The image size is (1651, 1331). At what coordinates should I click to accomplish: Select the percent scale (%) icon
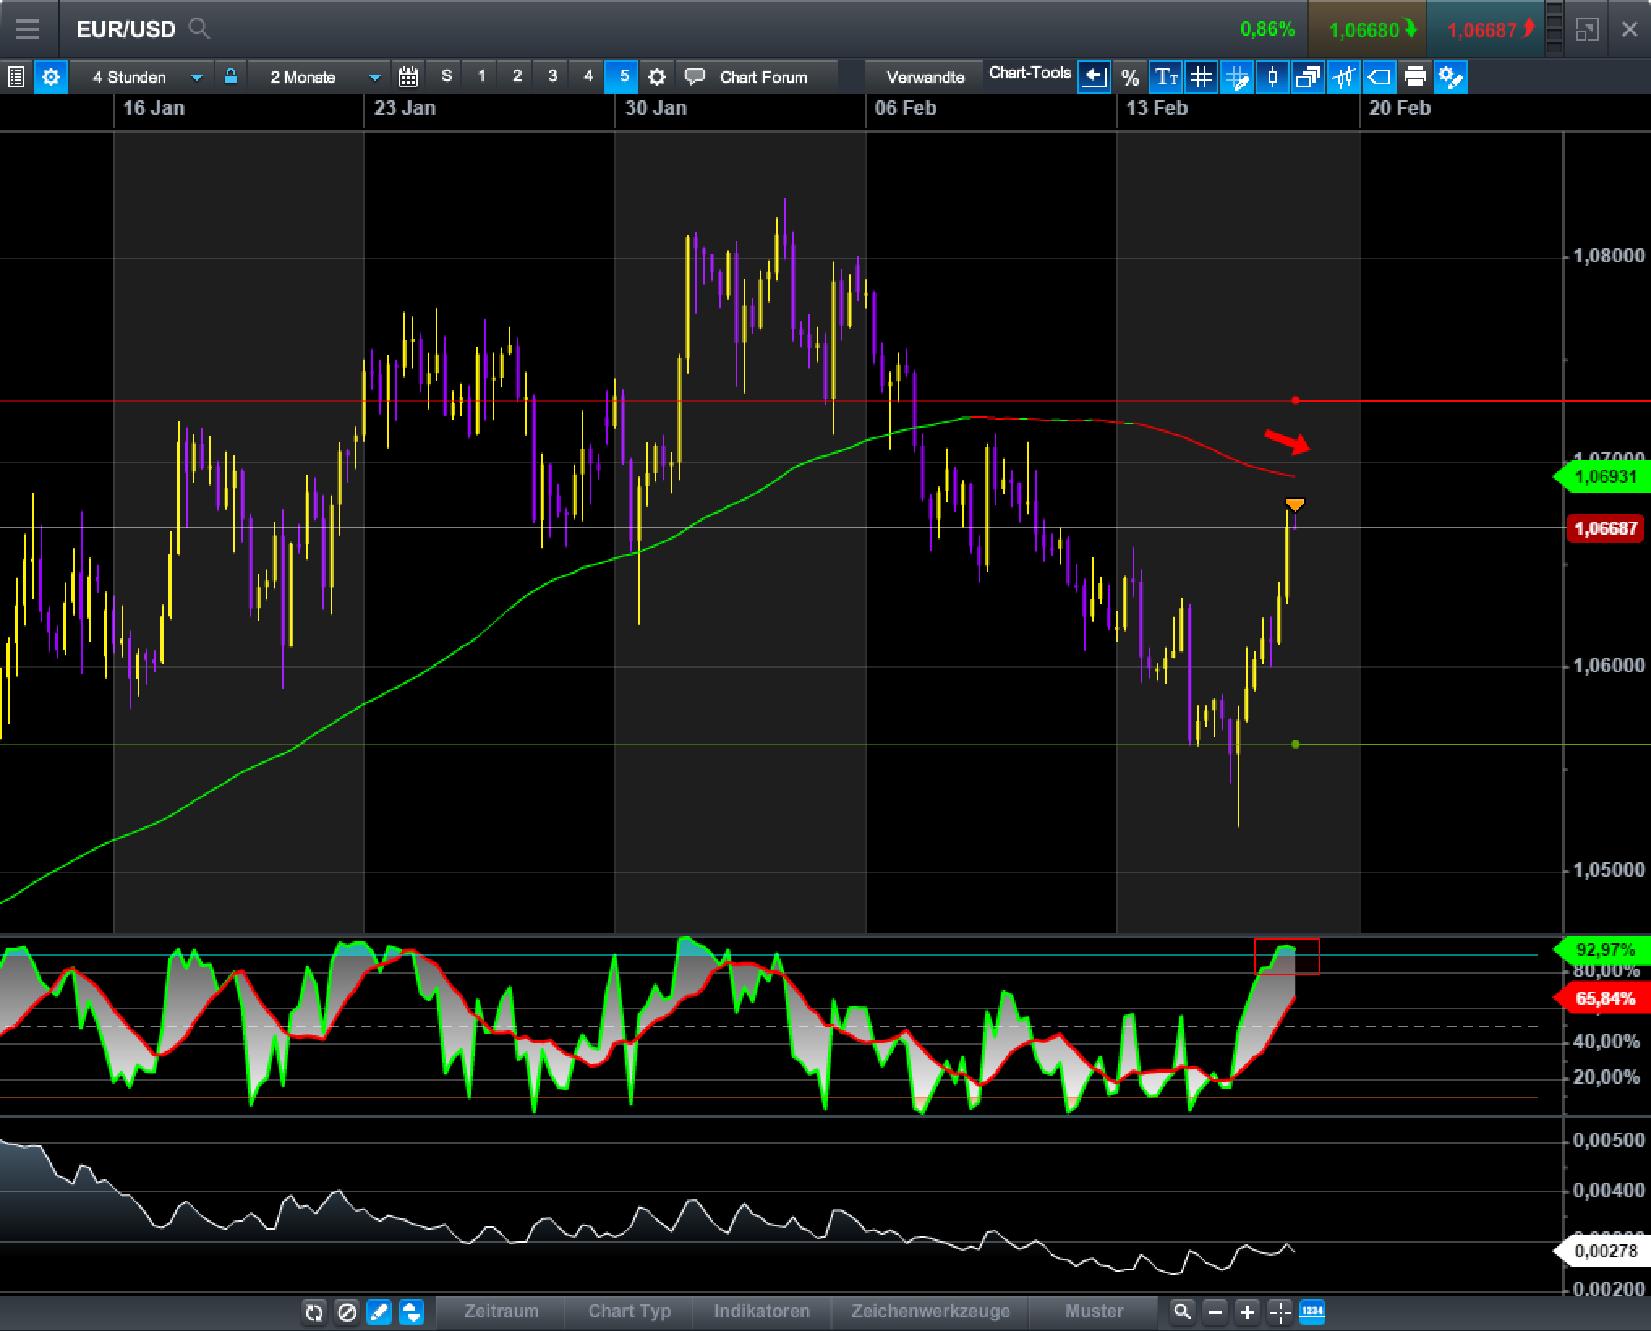click(1130, 76)
